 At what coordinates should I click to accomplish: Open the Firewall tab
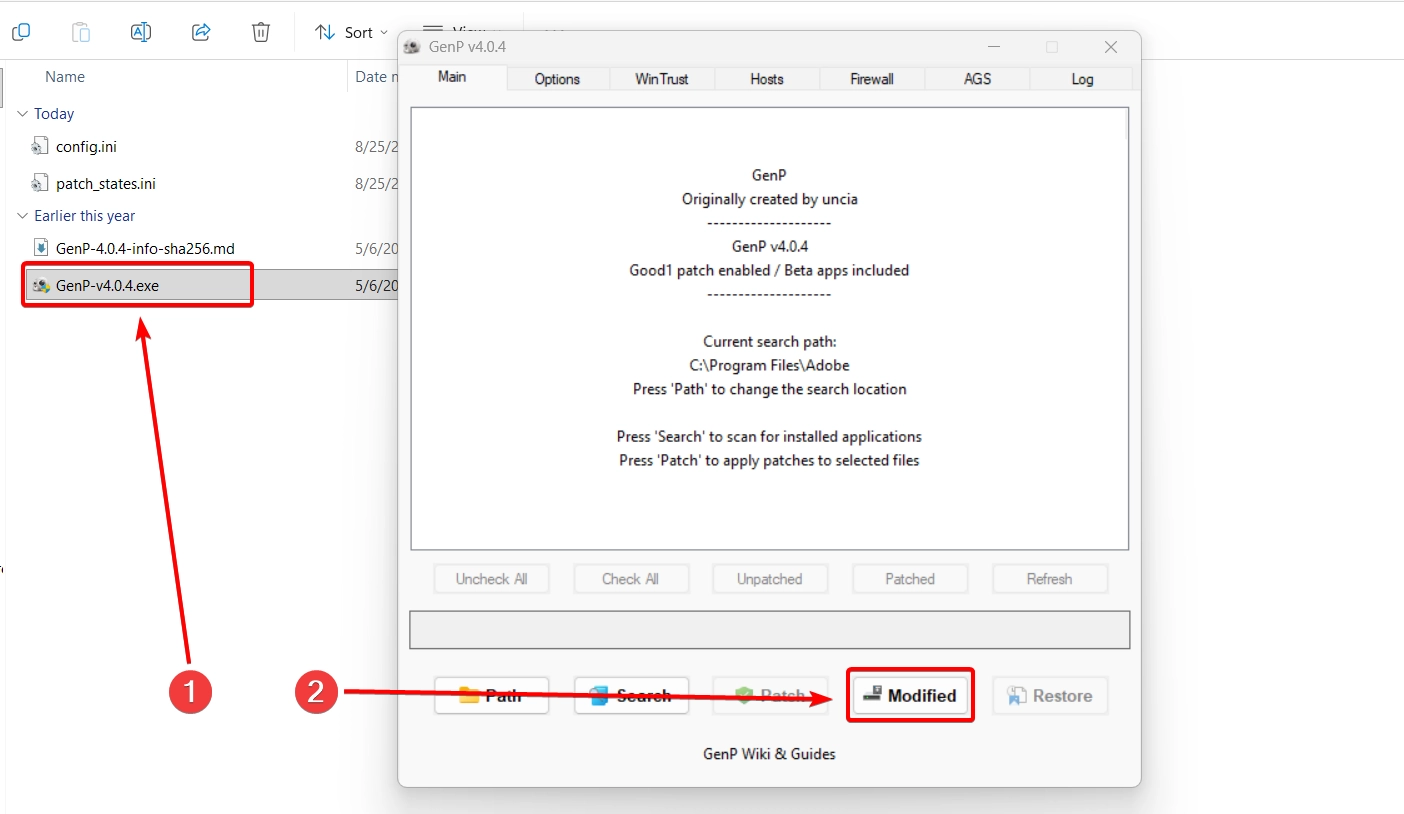coord(872,79)
